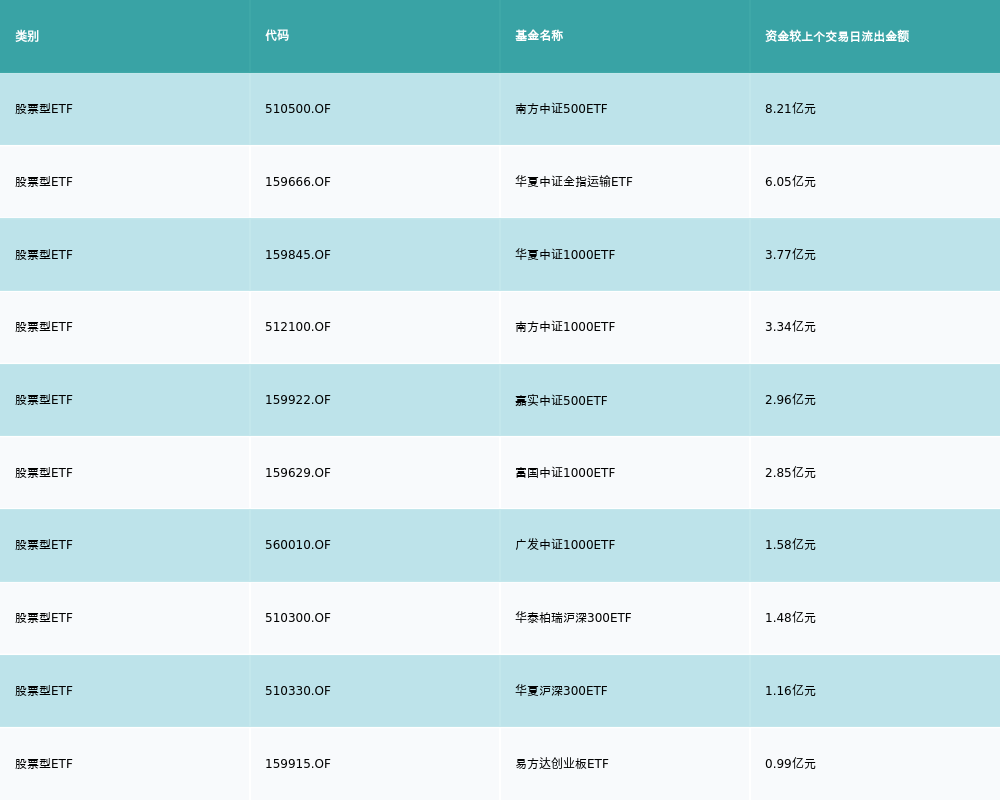
Task: Select code 159915.OF
Action: click(x=298, y=764)
